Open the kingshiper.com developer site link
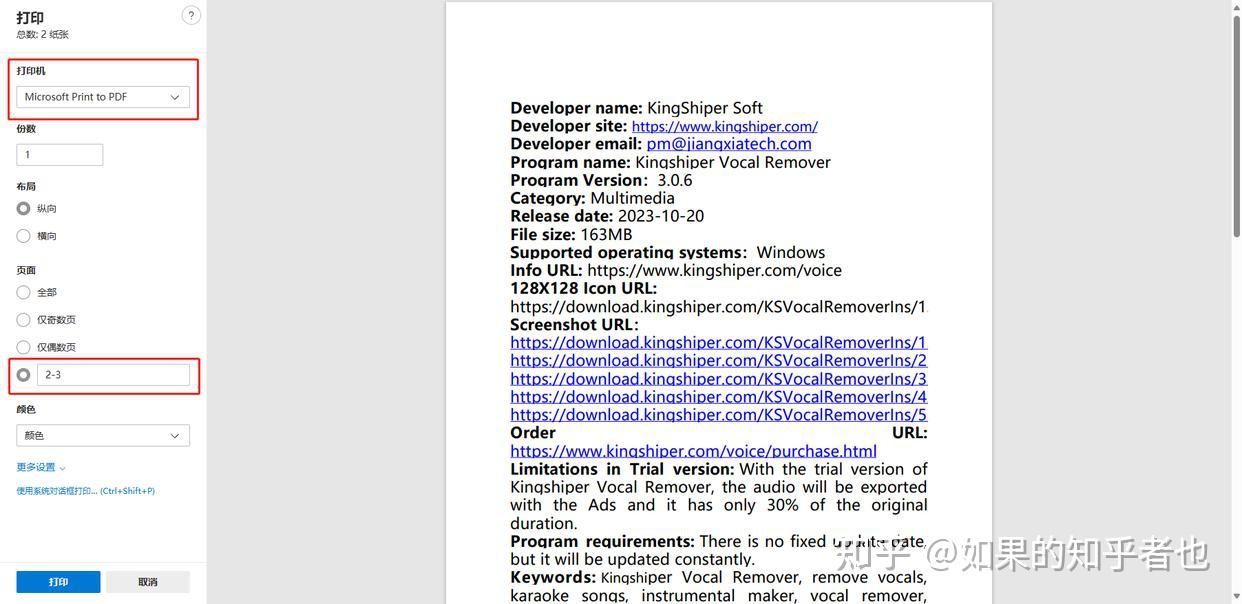The width and height of the screenshot is (1242, 604). click(x=725, y=126)
